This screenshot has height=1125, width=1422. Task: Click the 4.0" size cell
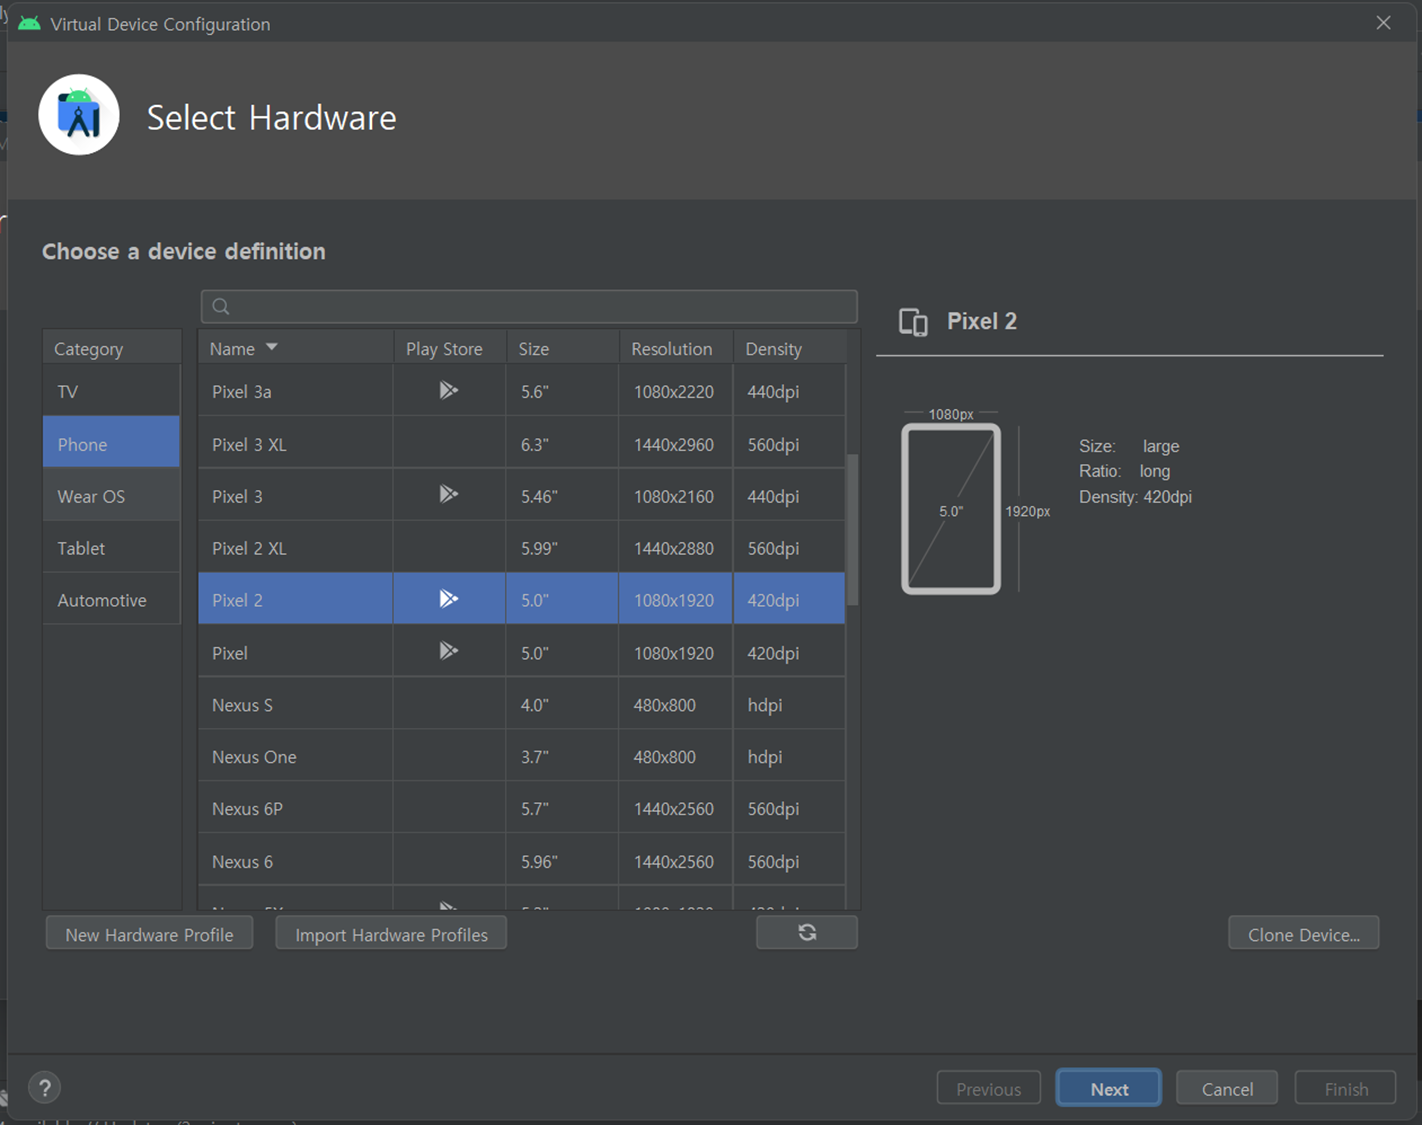(x=562, y=704)
